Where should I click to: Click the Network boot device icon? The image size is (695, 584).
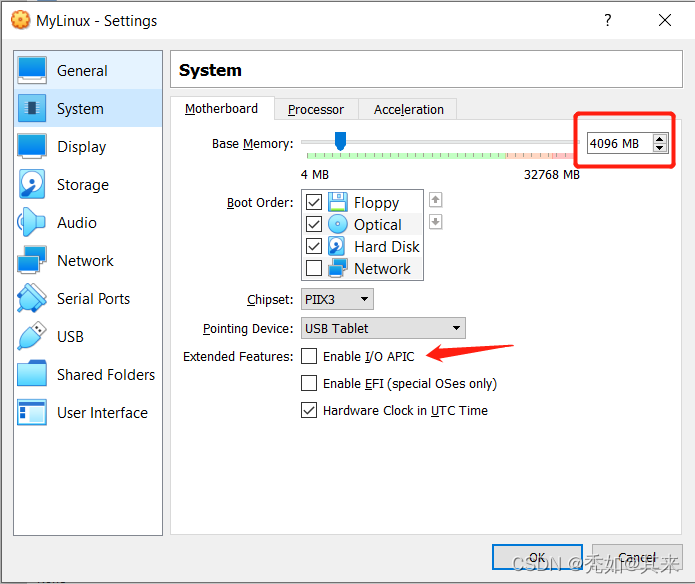coord(338,268)
